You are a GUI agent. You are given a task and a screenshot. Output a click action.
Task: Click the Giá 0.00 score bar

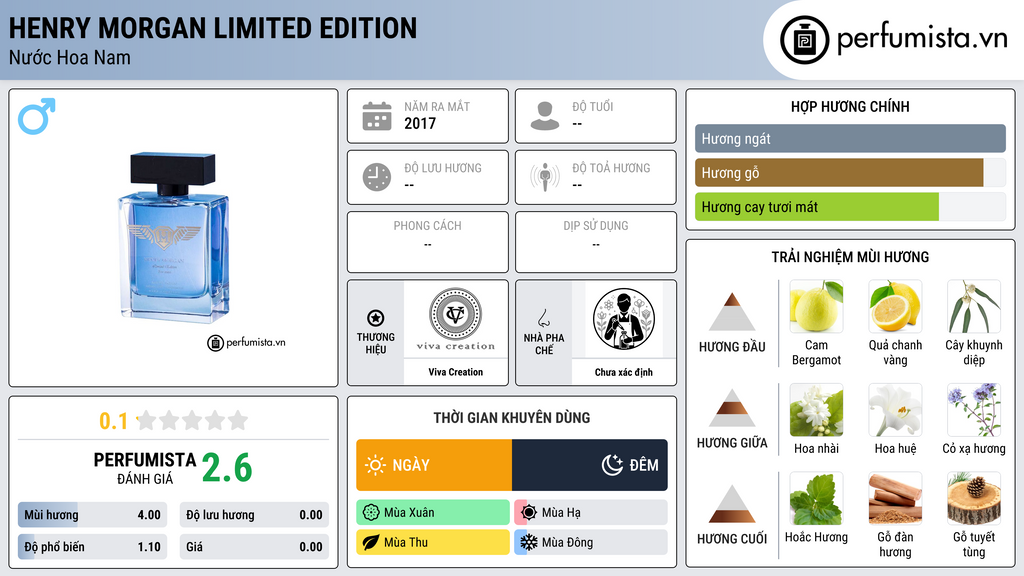pyautogui.click(x=254, y=547)
